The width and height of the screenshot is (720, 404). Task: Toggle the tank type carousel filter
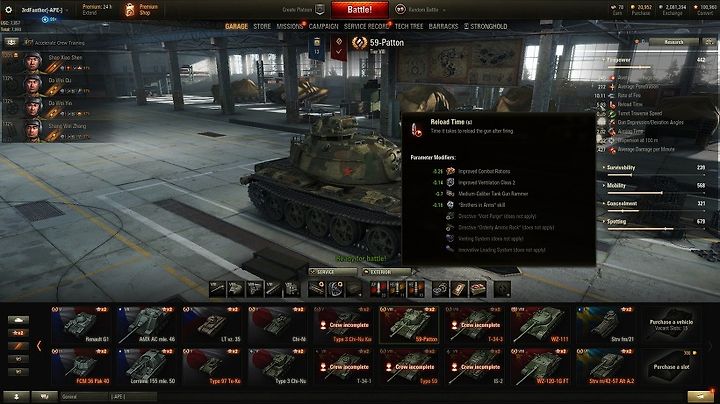(x=18, y=320)
